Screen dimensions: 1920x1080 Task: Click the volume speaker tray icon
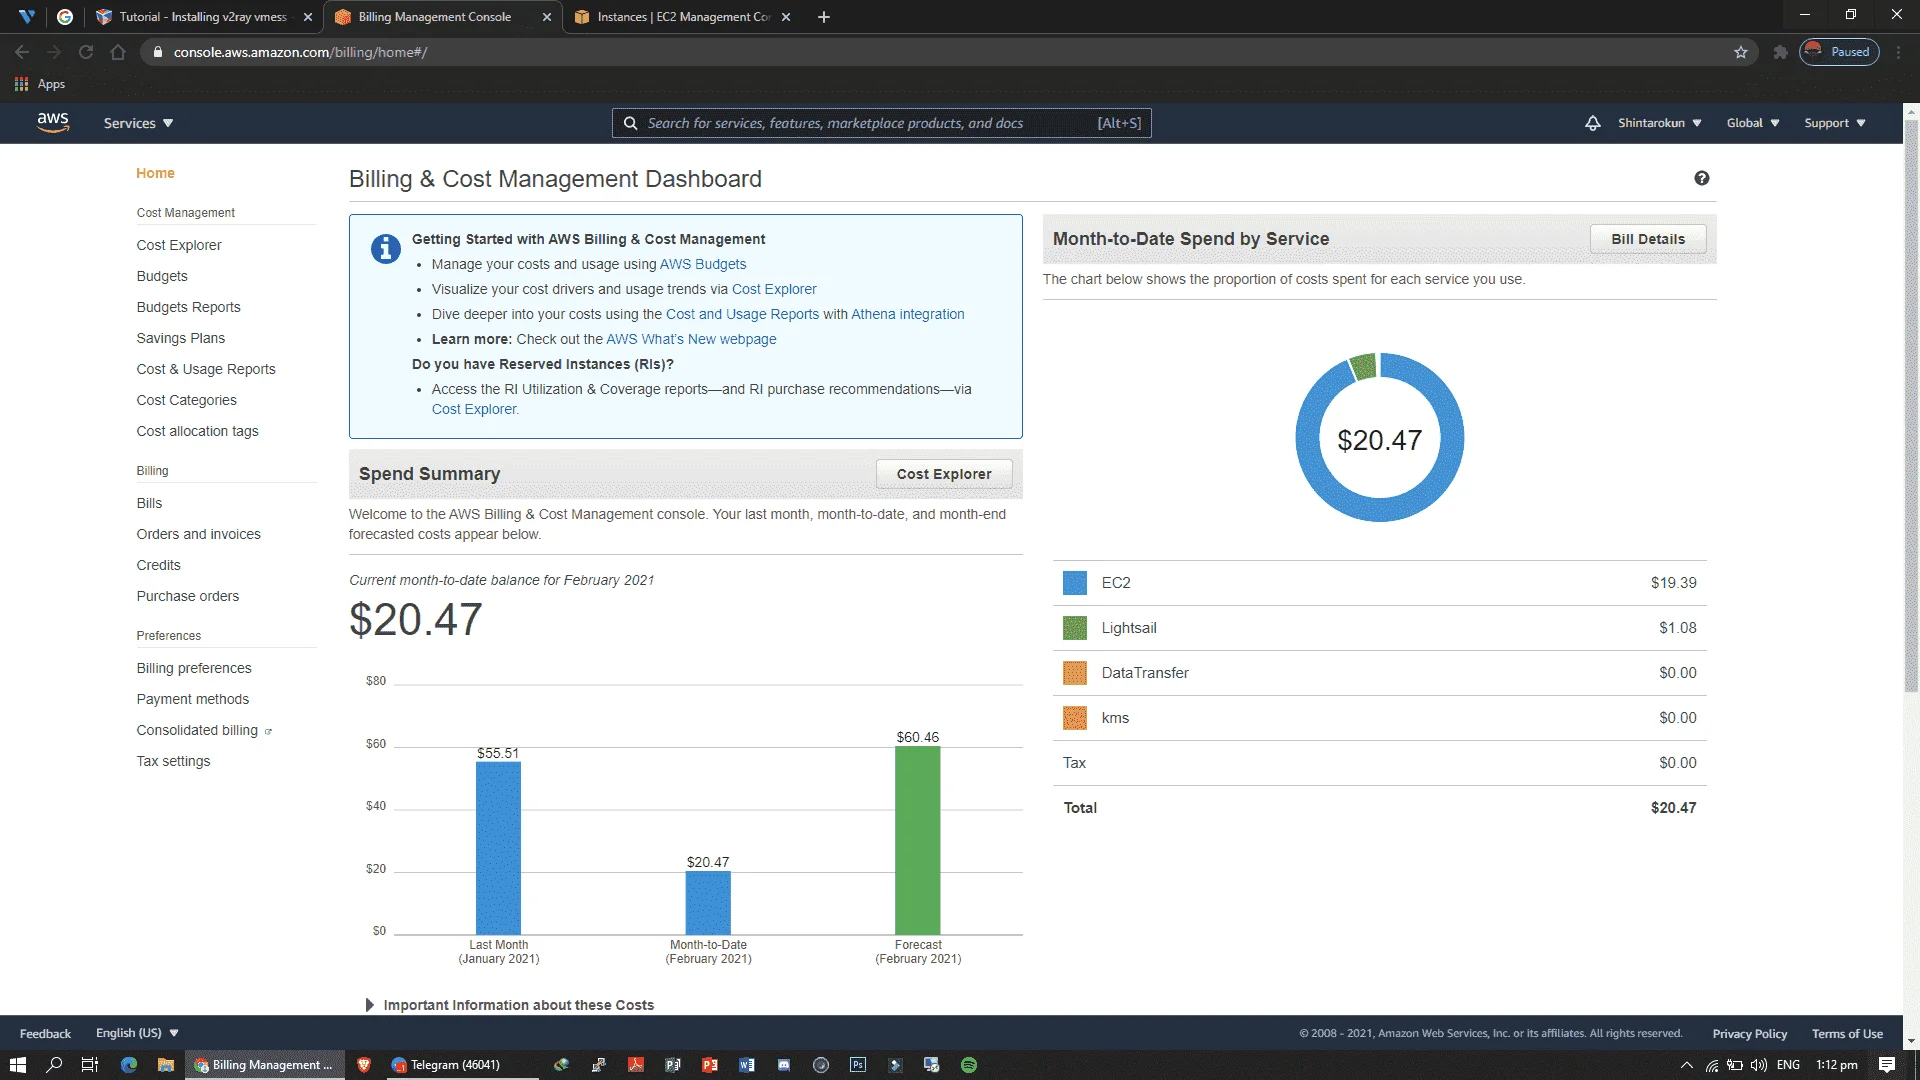pyautogui.click(x=1759, y=1065)
